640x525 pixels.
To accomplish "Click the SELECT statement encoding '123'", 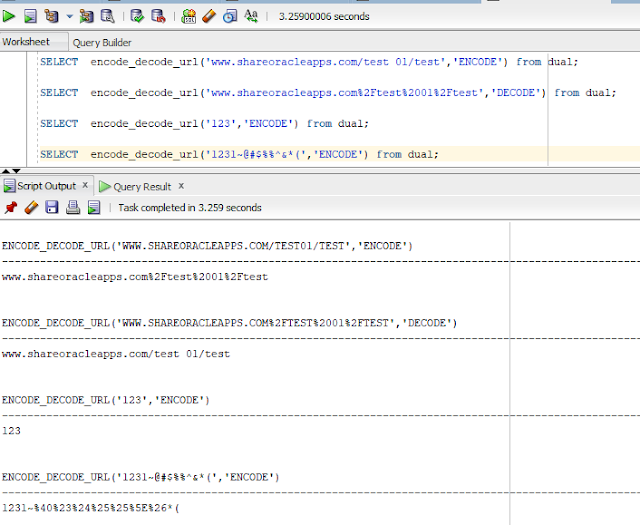I will point(204,124).
